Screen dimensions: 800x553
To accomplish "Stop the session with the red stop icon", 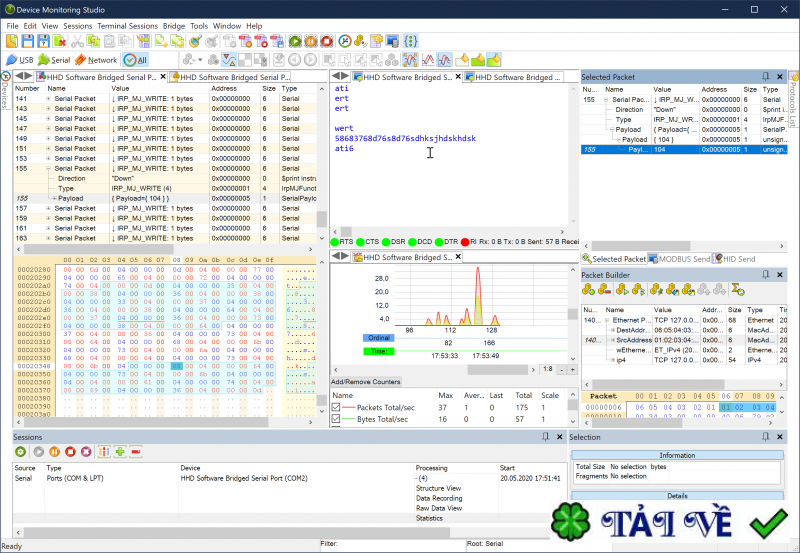I will (x=70, y=452).
